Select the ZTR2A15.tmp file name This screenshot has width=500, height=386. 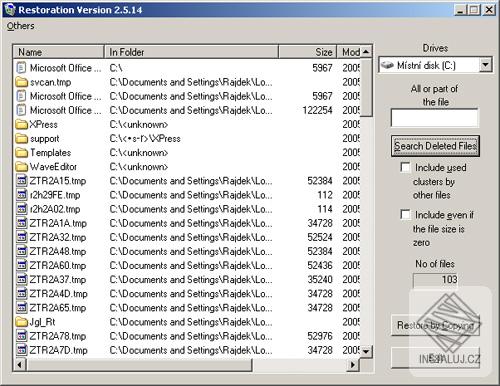(58, 181)
